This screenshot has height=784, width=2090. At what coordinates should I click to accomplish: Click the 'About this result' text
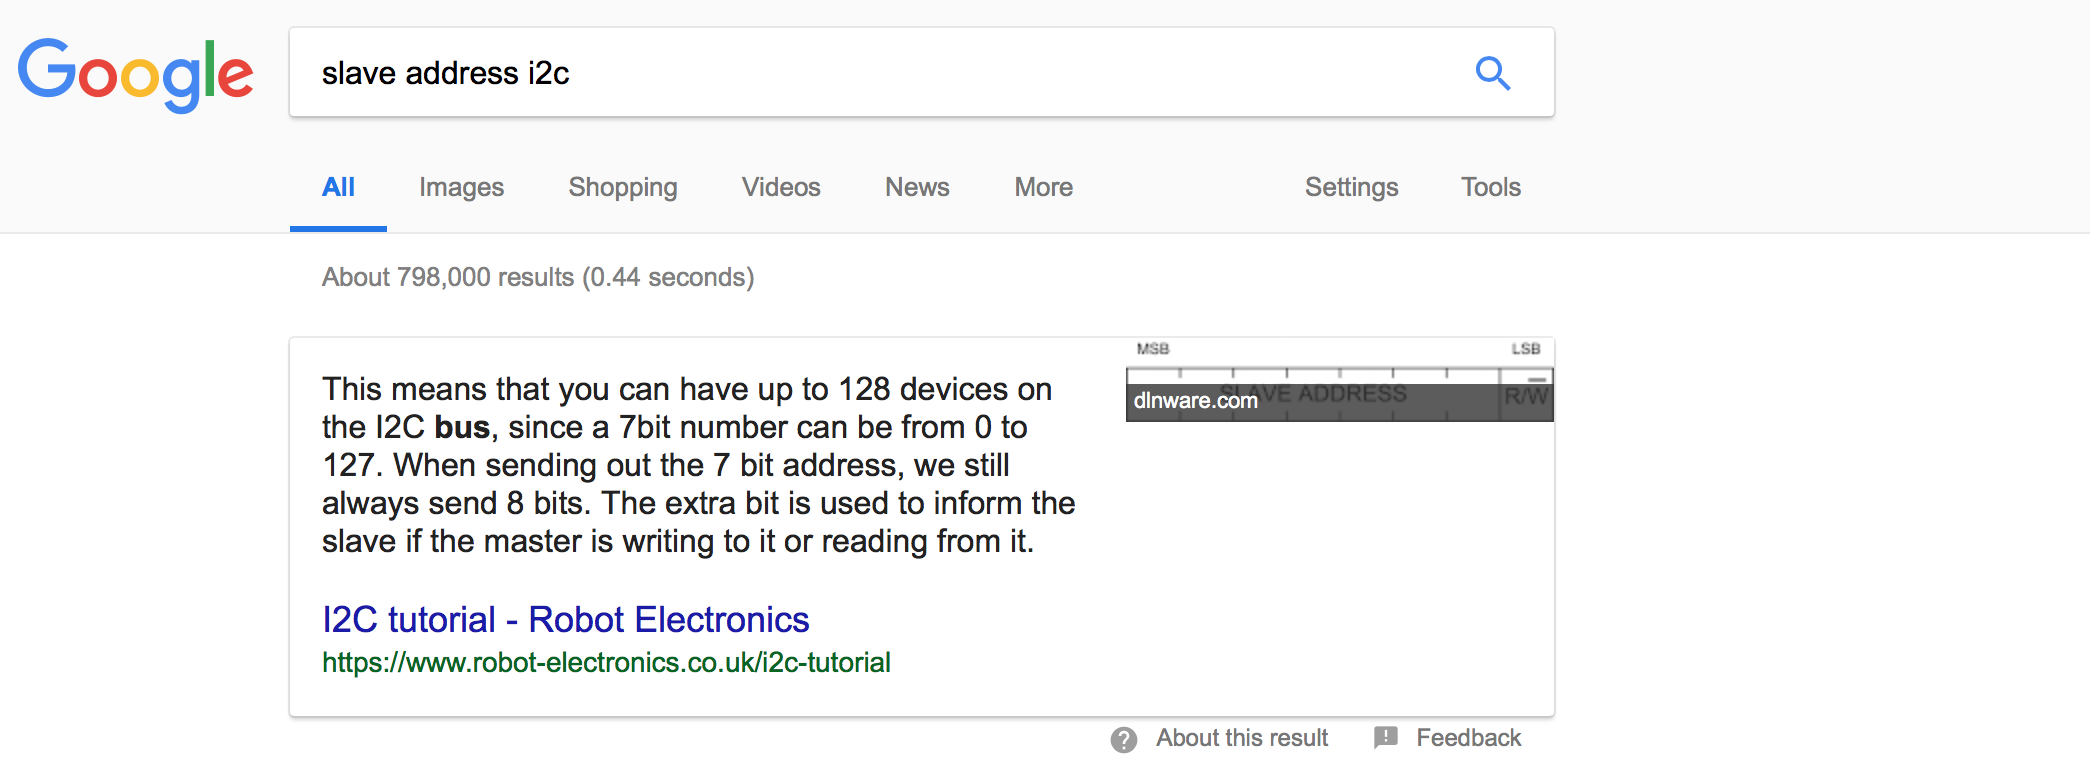coord(1242,738)
